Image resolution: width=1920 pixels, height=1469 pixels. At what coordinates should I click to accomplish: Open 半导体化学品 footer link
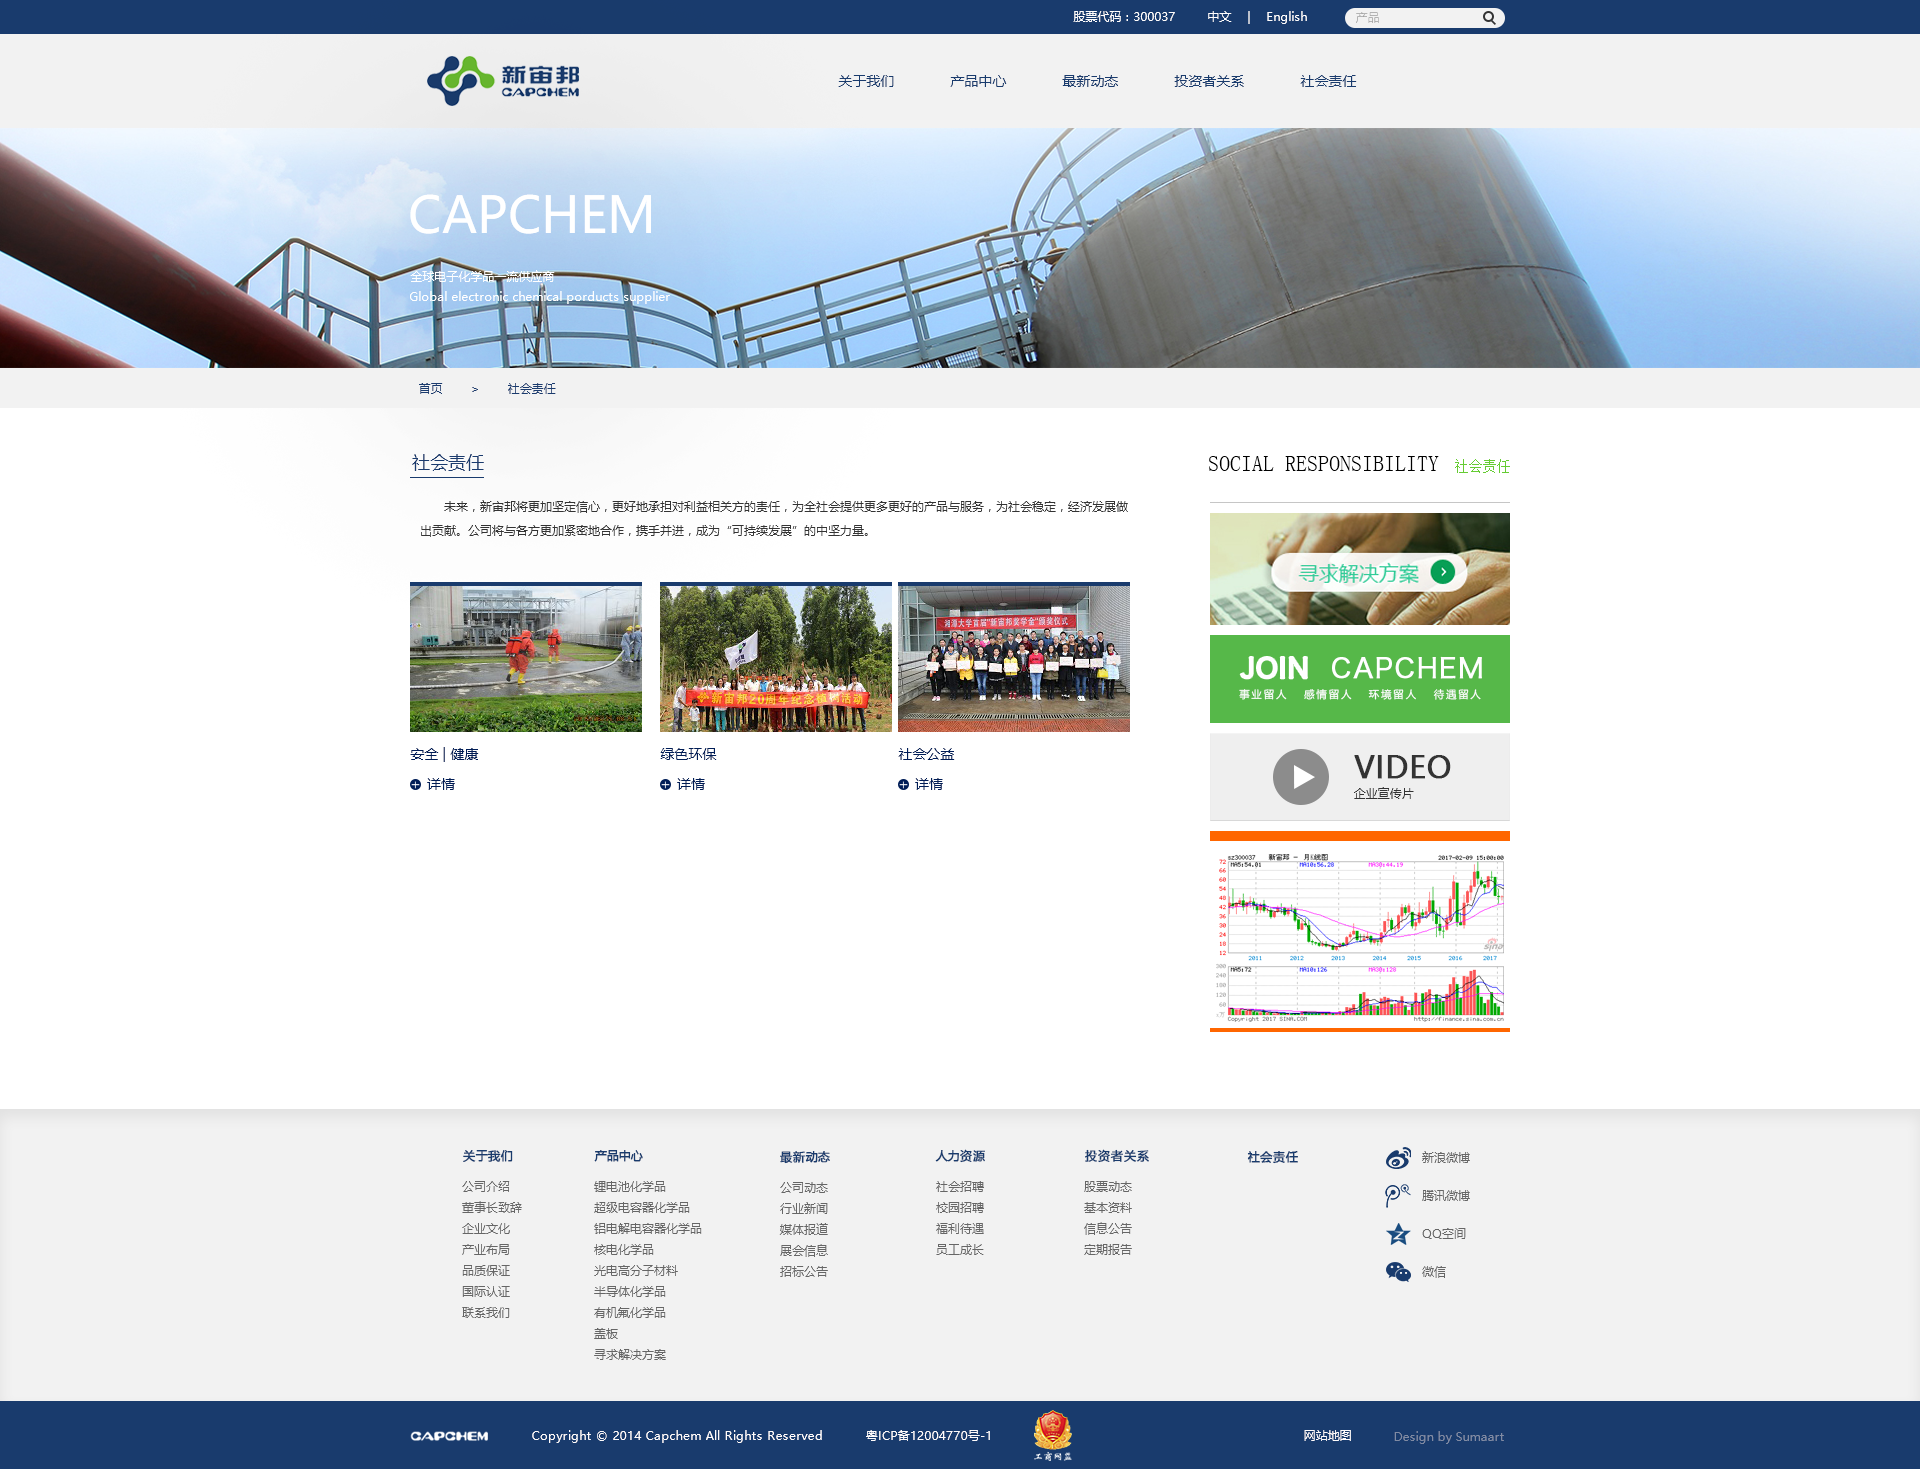tap(630, 1292)
